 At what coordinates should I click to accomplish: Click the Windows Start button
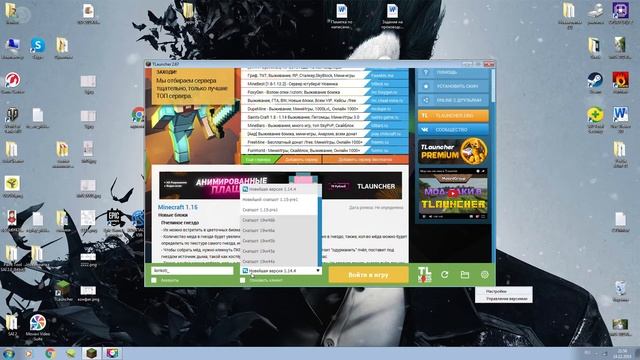(x=9, y=353)
